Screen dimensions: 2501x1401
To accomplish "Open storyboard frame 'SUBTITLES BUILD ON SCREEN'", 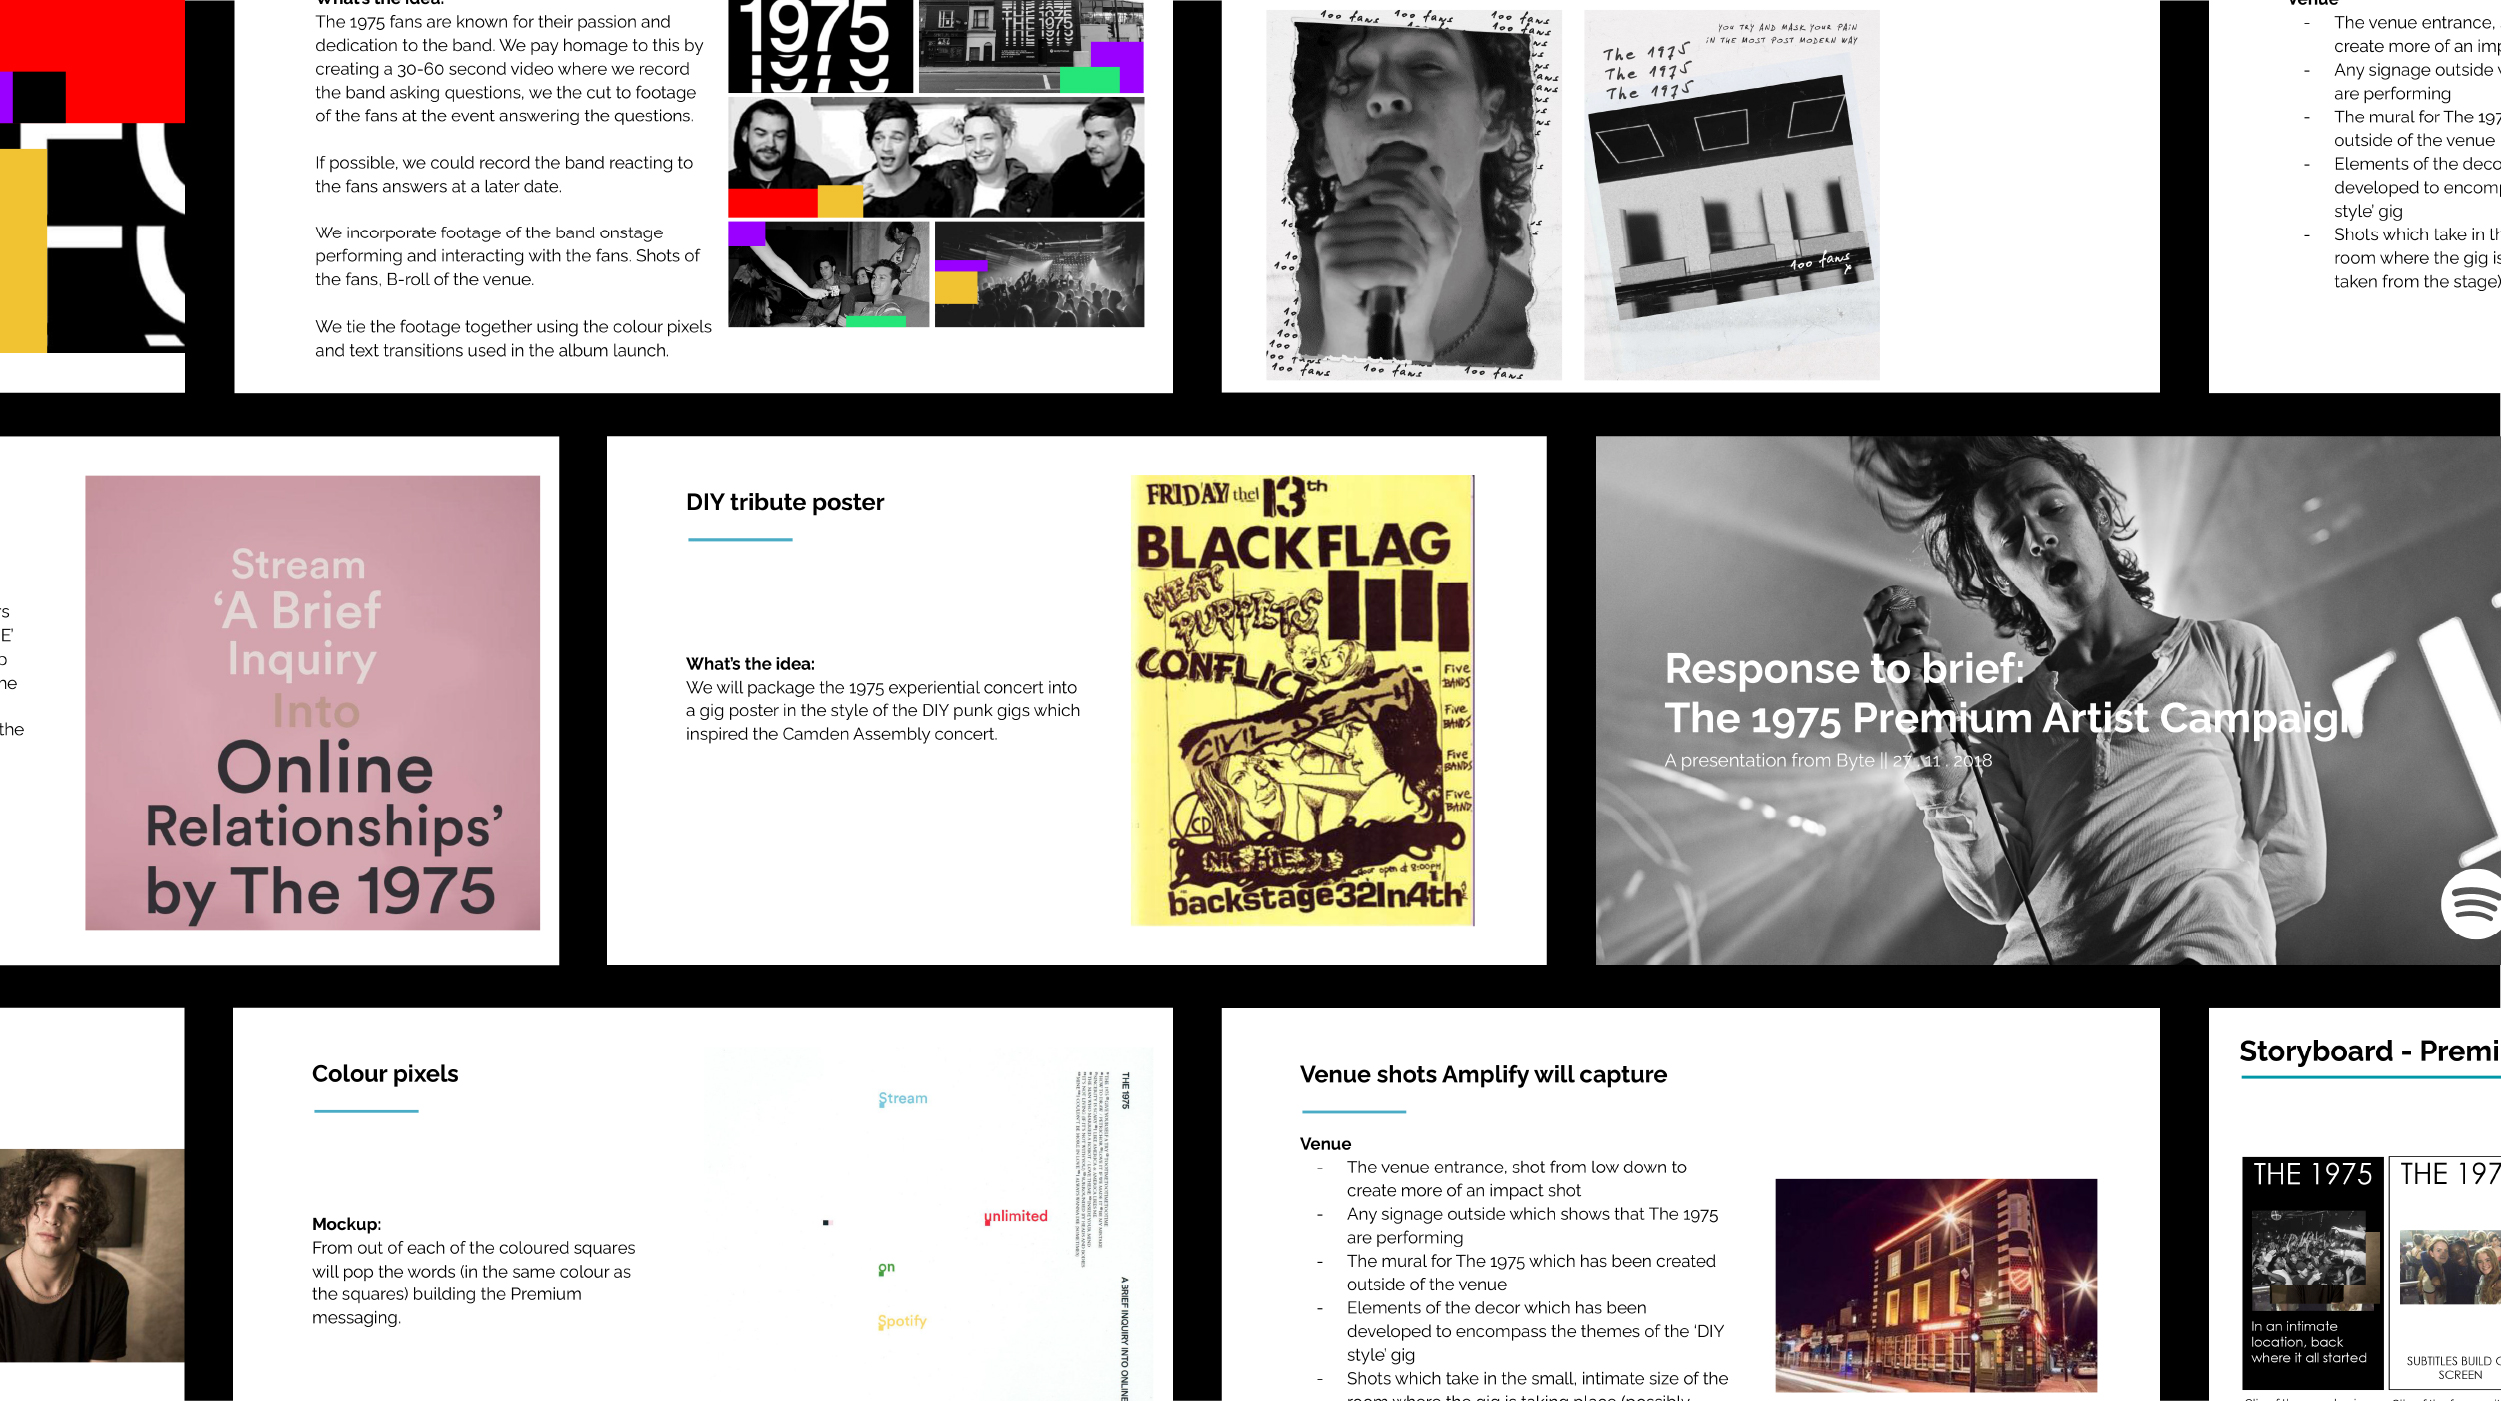I will (2445, 1272).
